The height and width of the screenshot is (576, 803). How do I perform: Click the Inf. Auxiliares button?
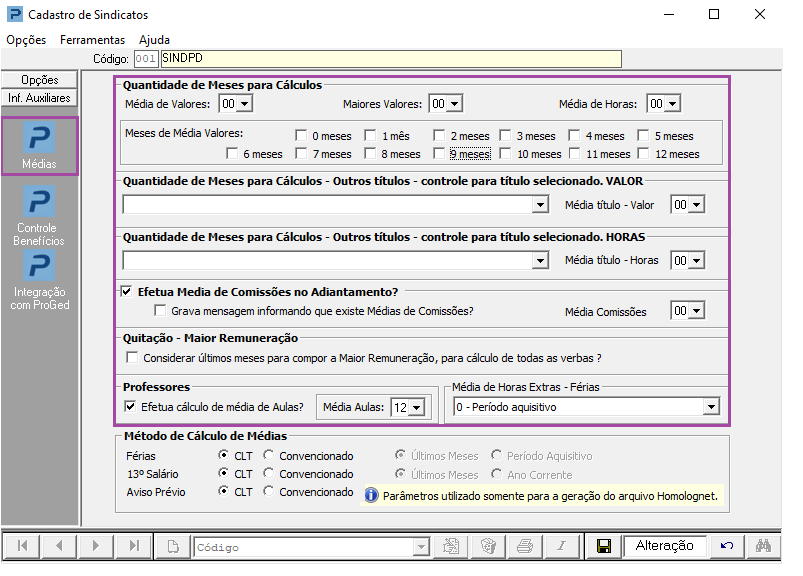point(40,98)
